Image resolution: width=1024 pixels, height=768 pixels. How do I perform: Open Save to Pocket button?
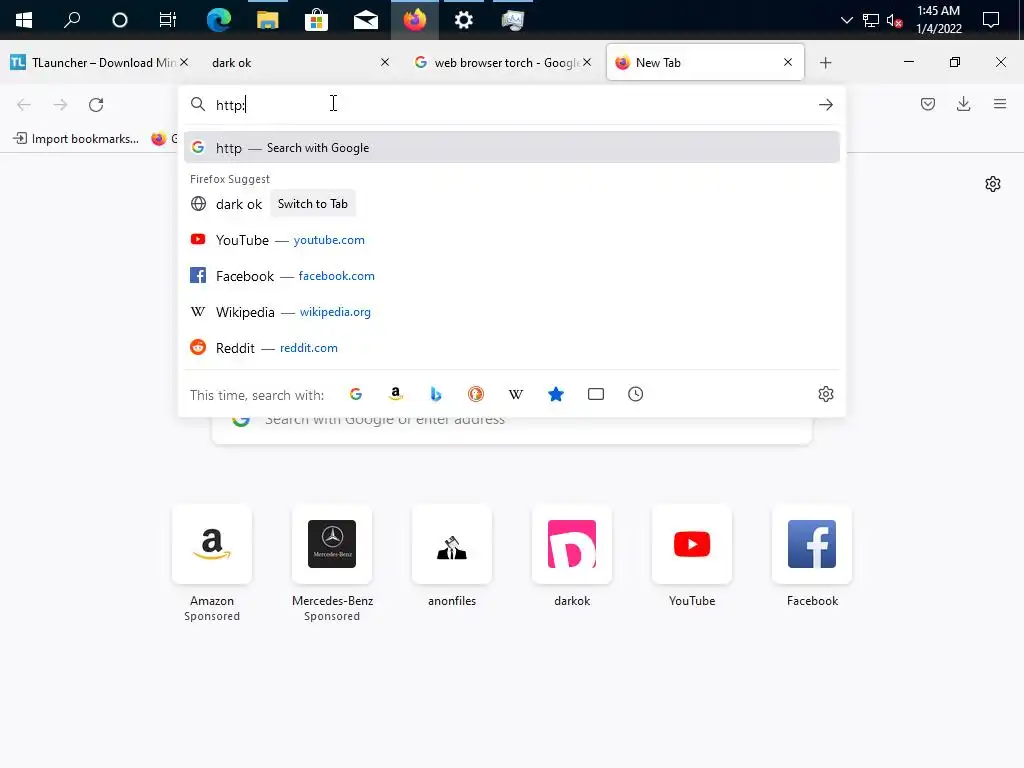click(927, 104)
